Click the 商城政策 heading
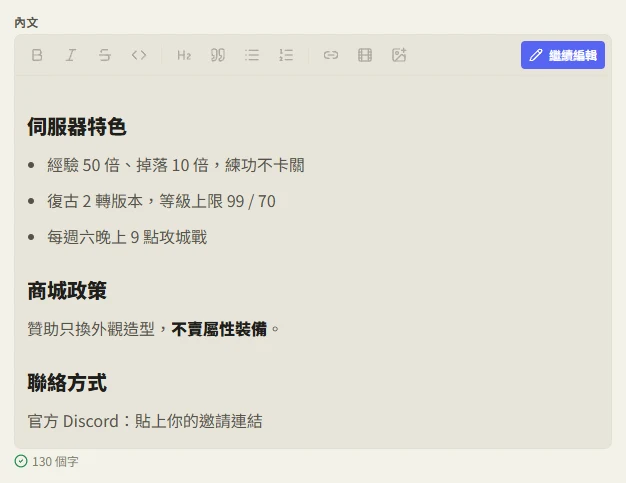This screenshot has height=483, width=626. tap(67, 291)
